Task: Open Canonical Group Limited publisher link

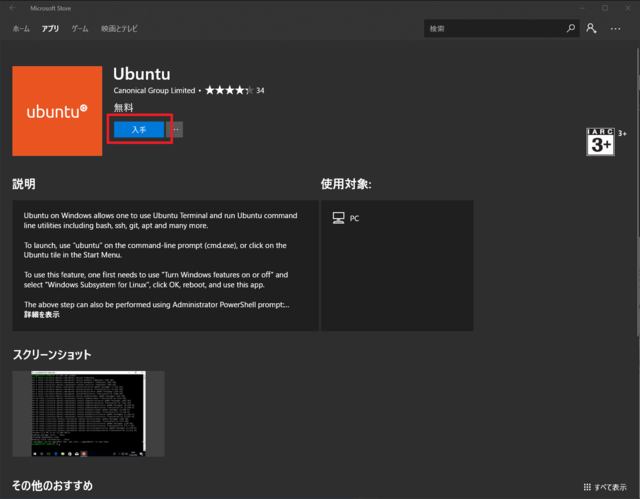Action: (x=154, y=91)
